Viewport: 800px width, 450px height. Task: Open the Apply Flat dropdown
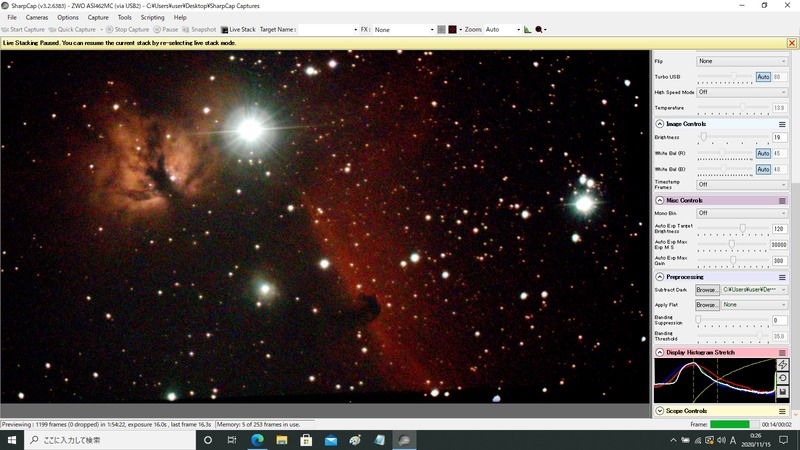tap(754, 305)
